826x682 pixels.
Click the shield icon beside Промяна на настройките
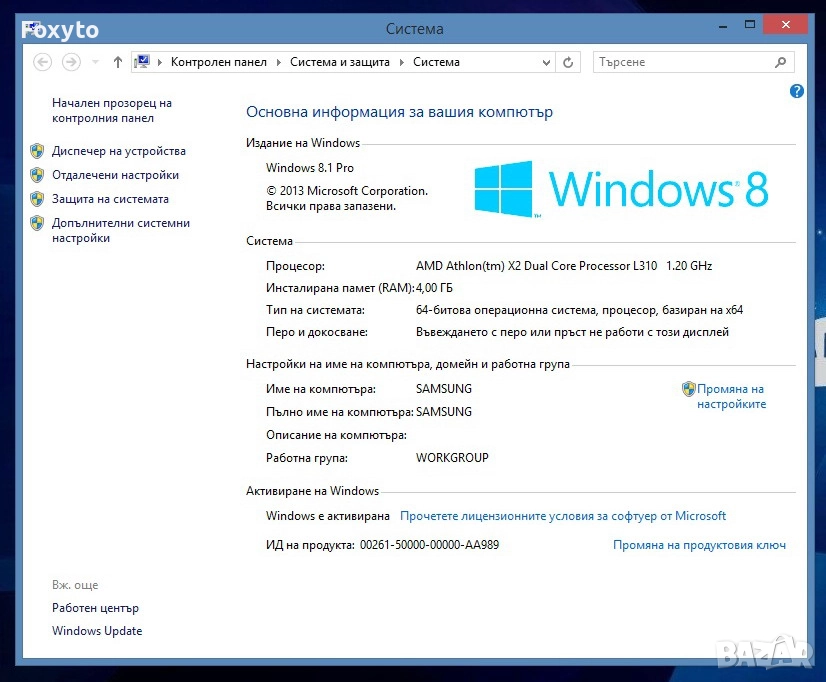(x=688, y=389)
